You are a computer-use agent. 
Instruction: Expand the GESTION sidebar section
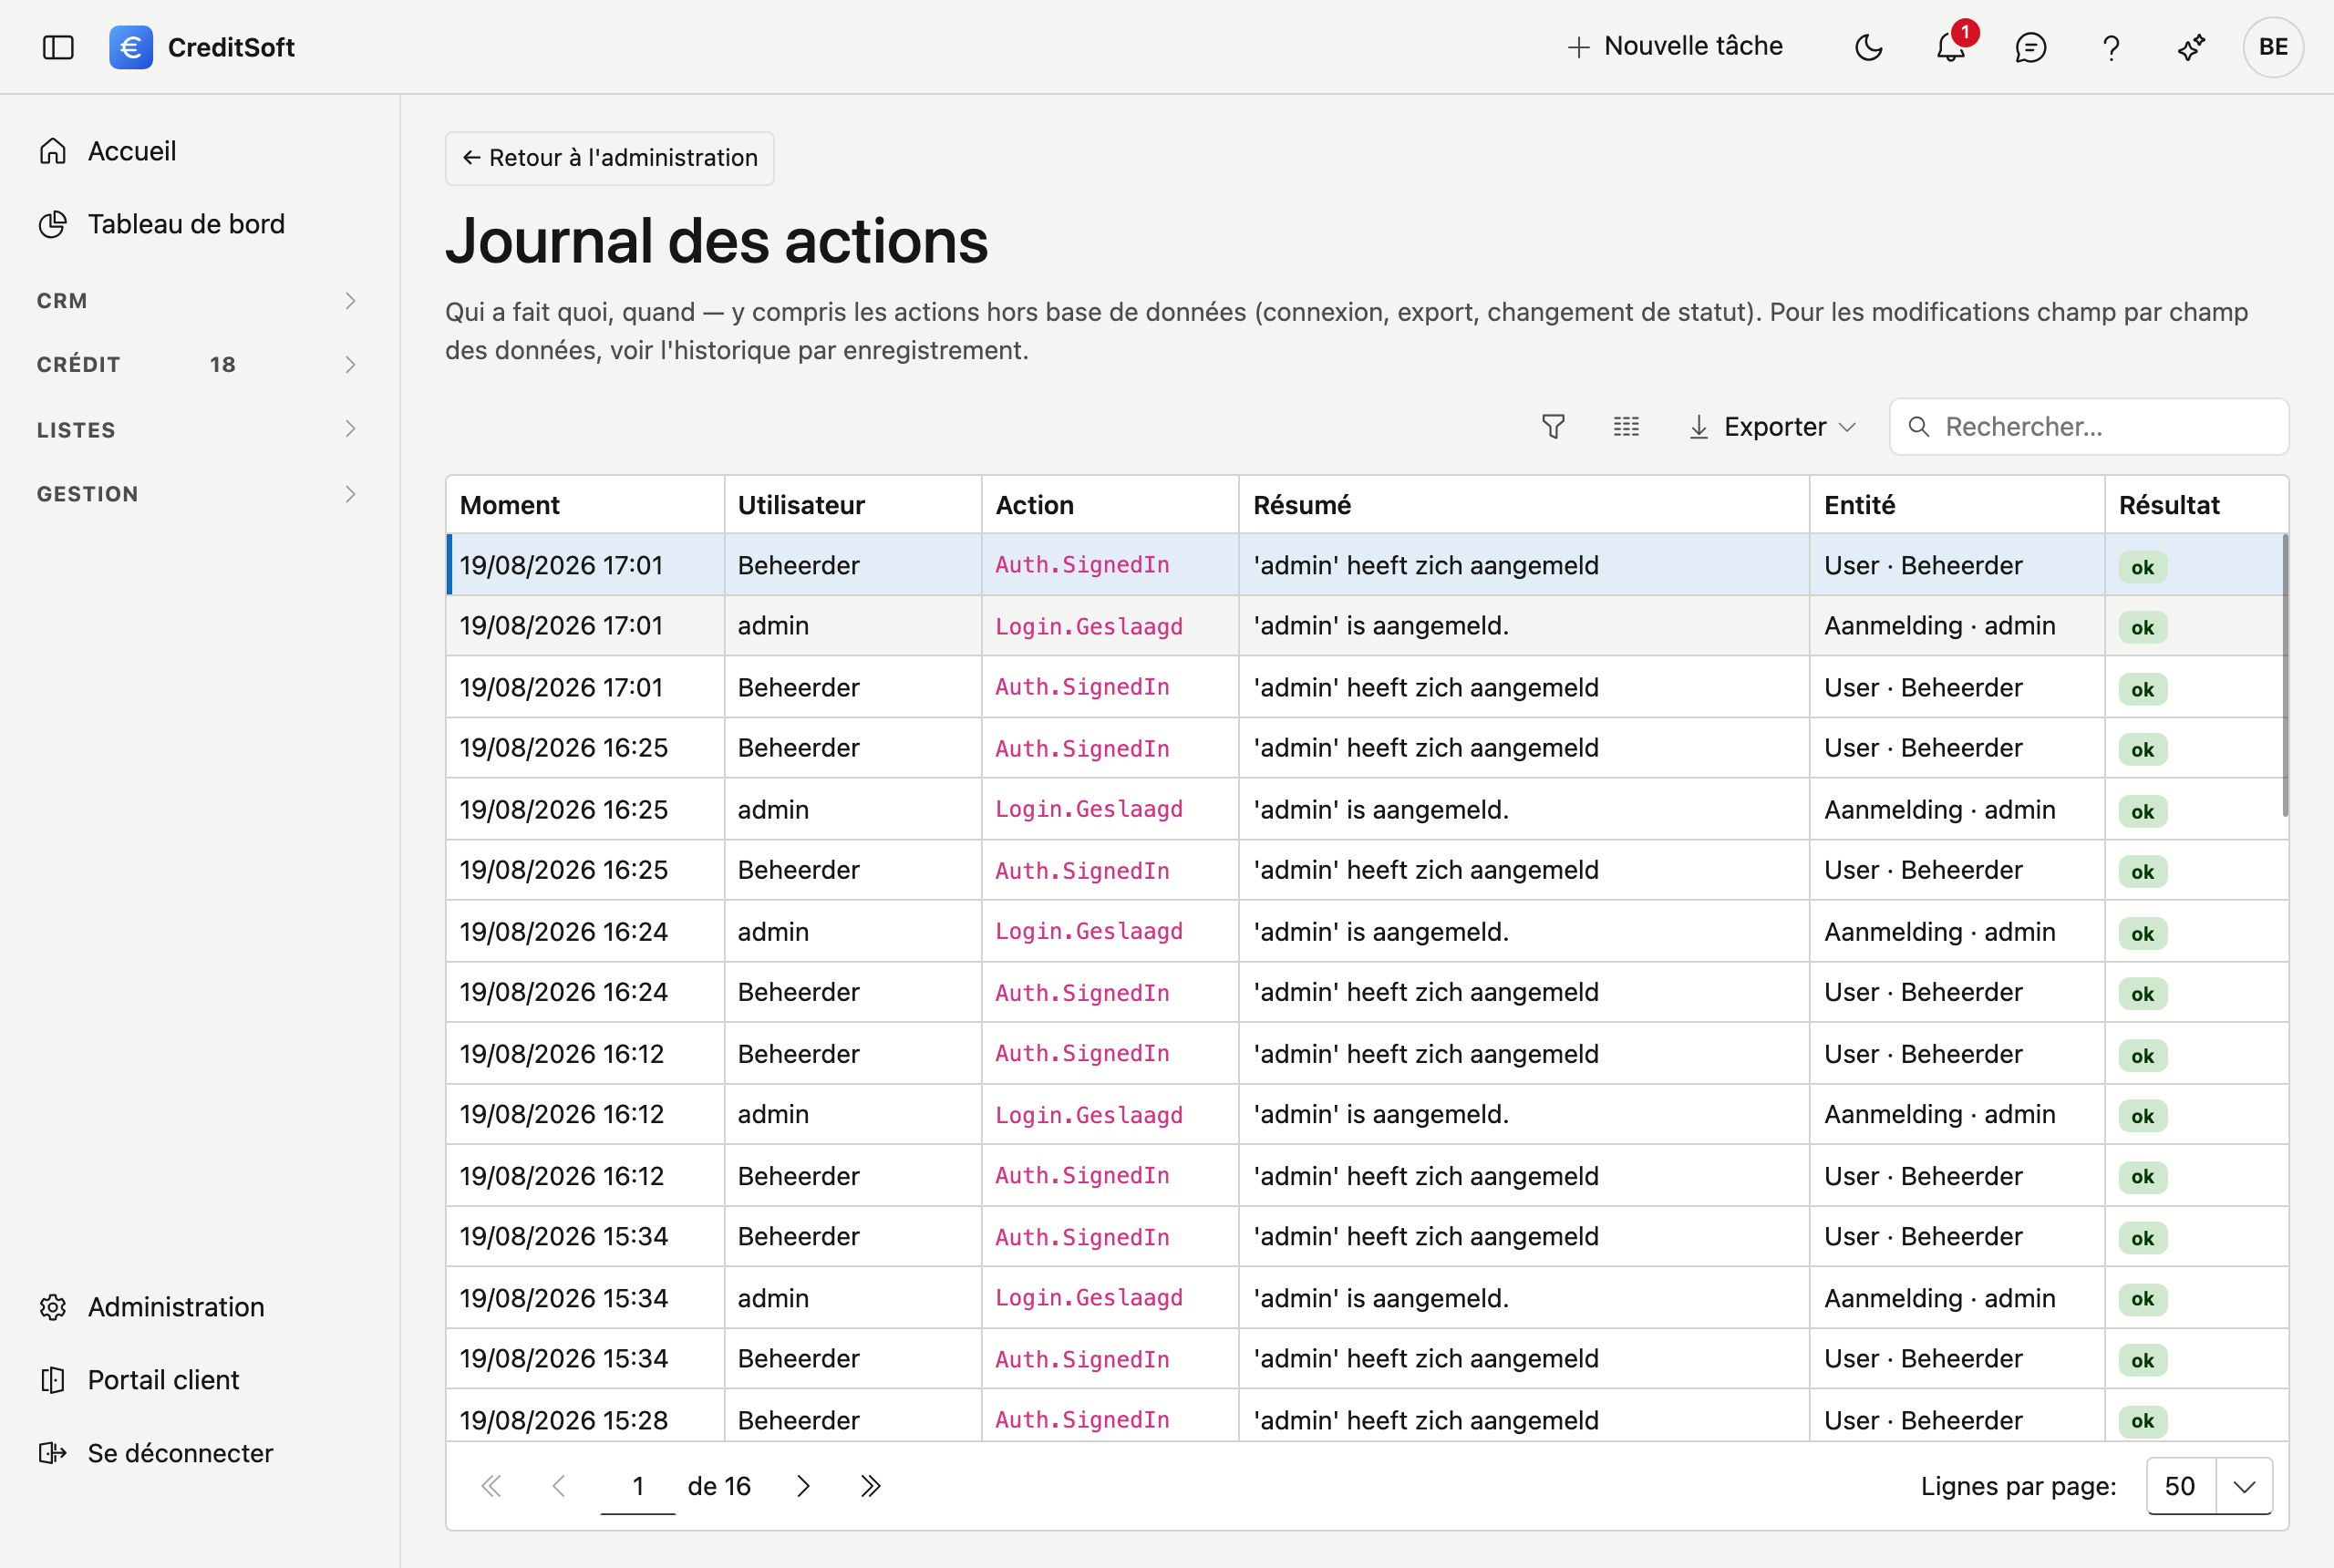[x=197, y=494]
